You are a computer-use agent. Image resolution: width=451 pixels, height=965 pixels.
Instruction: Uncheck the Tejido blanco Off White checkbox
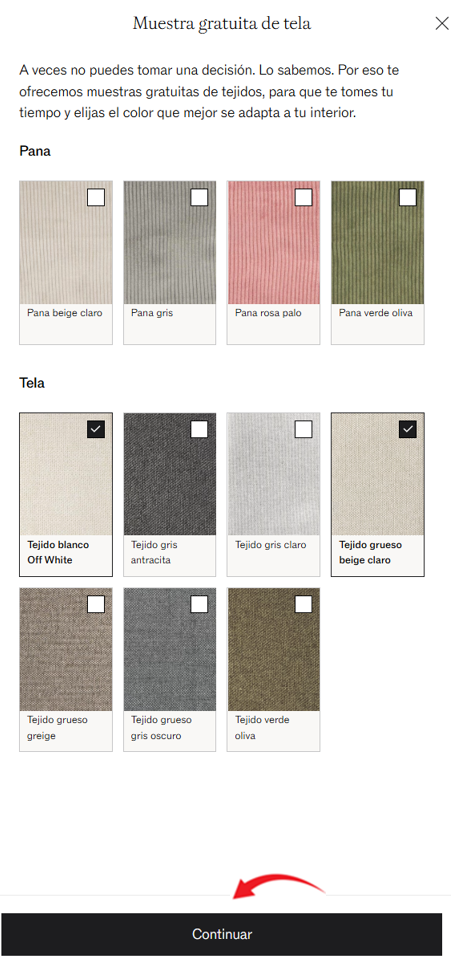coord(95,429)
